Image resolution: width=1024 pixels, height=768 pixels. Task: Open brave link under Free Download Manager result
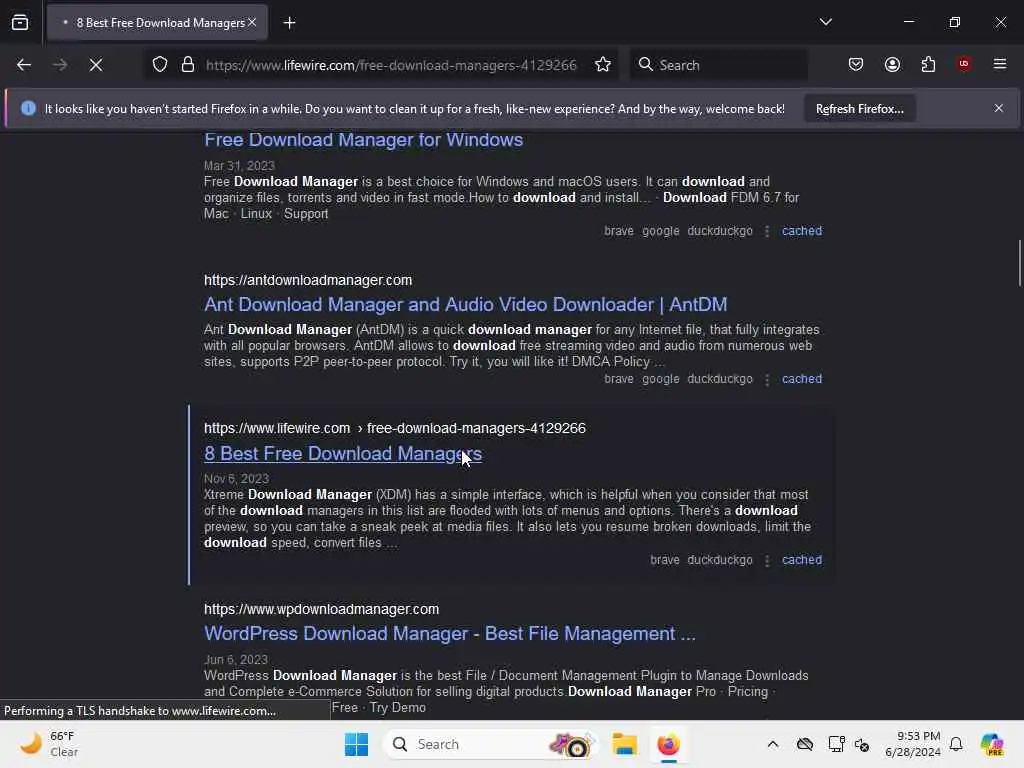pyautogui.click(x=618, y=231)
